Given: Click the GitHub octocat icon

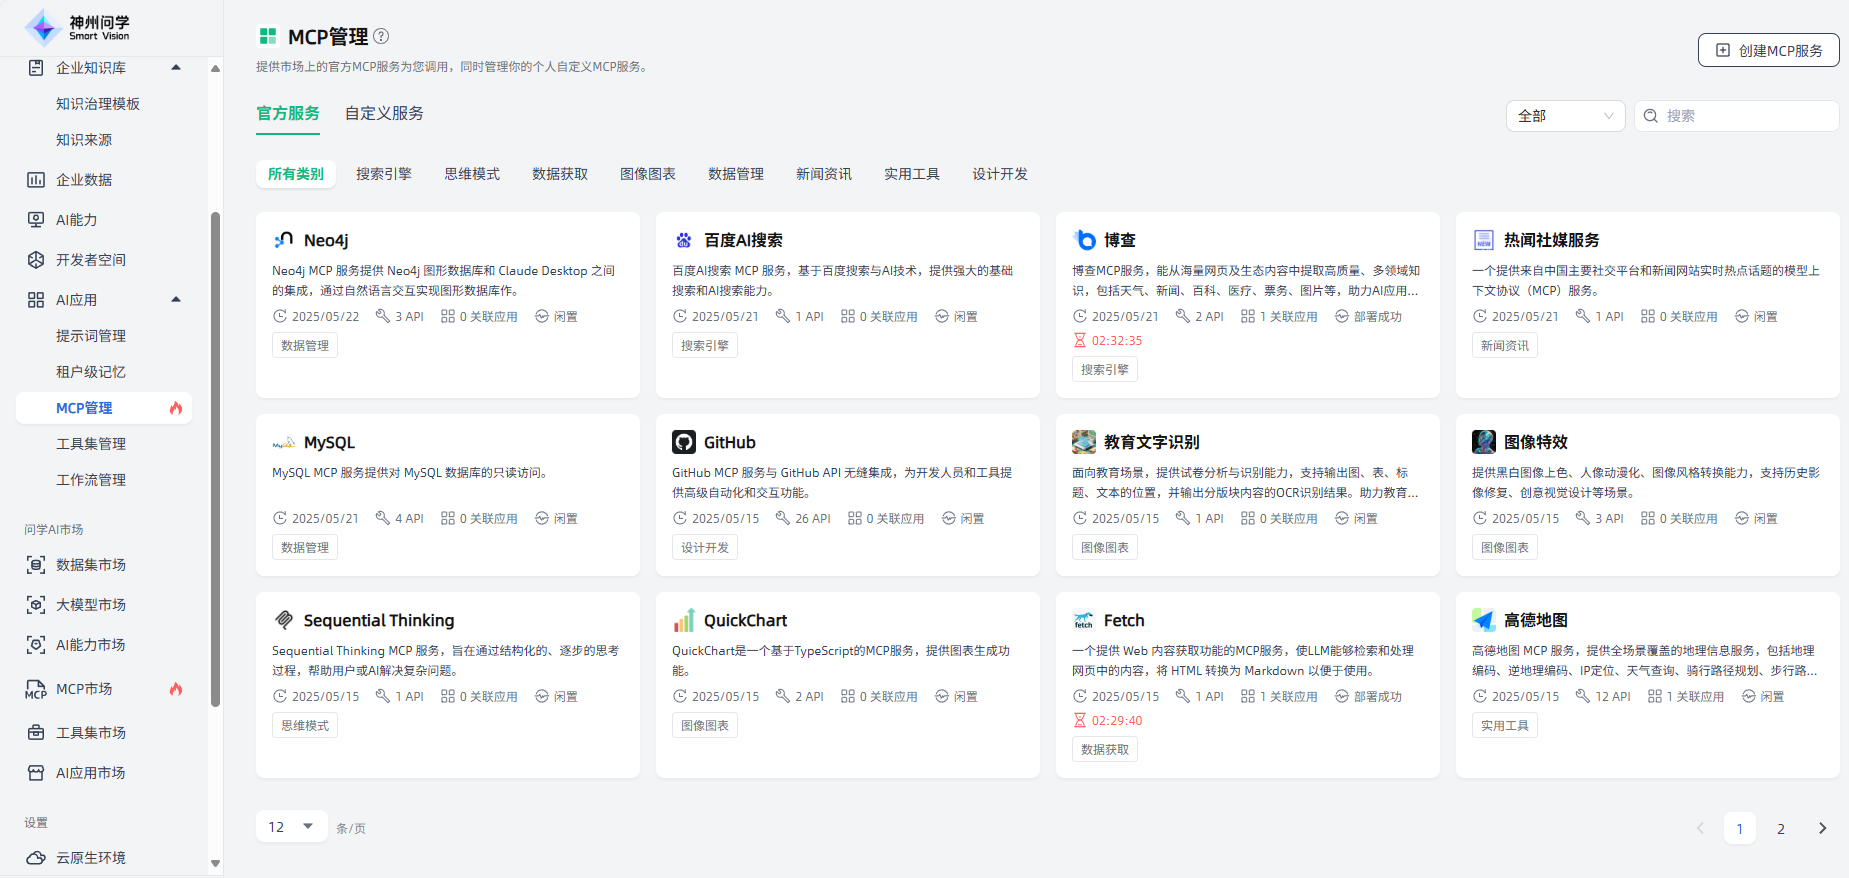Looking at the screenshot, I should coord(684,442).
